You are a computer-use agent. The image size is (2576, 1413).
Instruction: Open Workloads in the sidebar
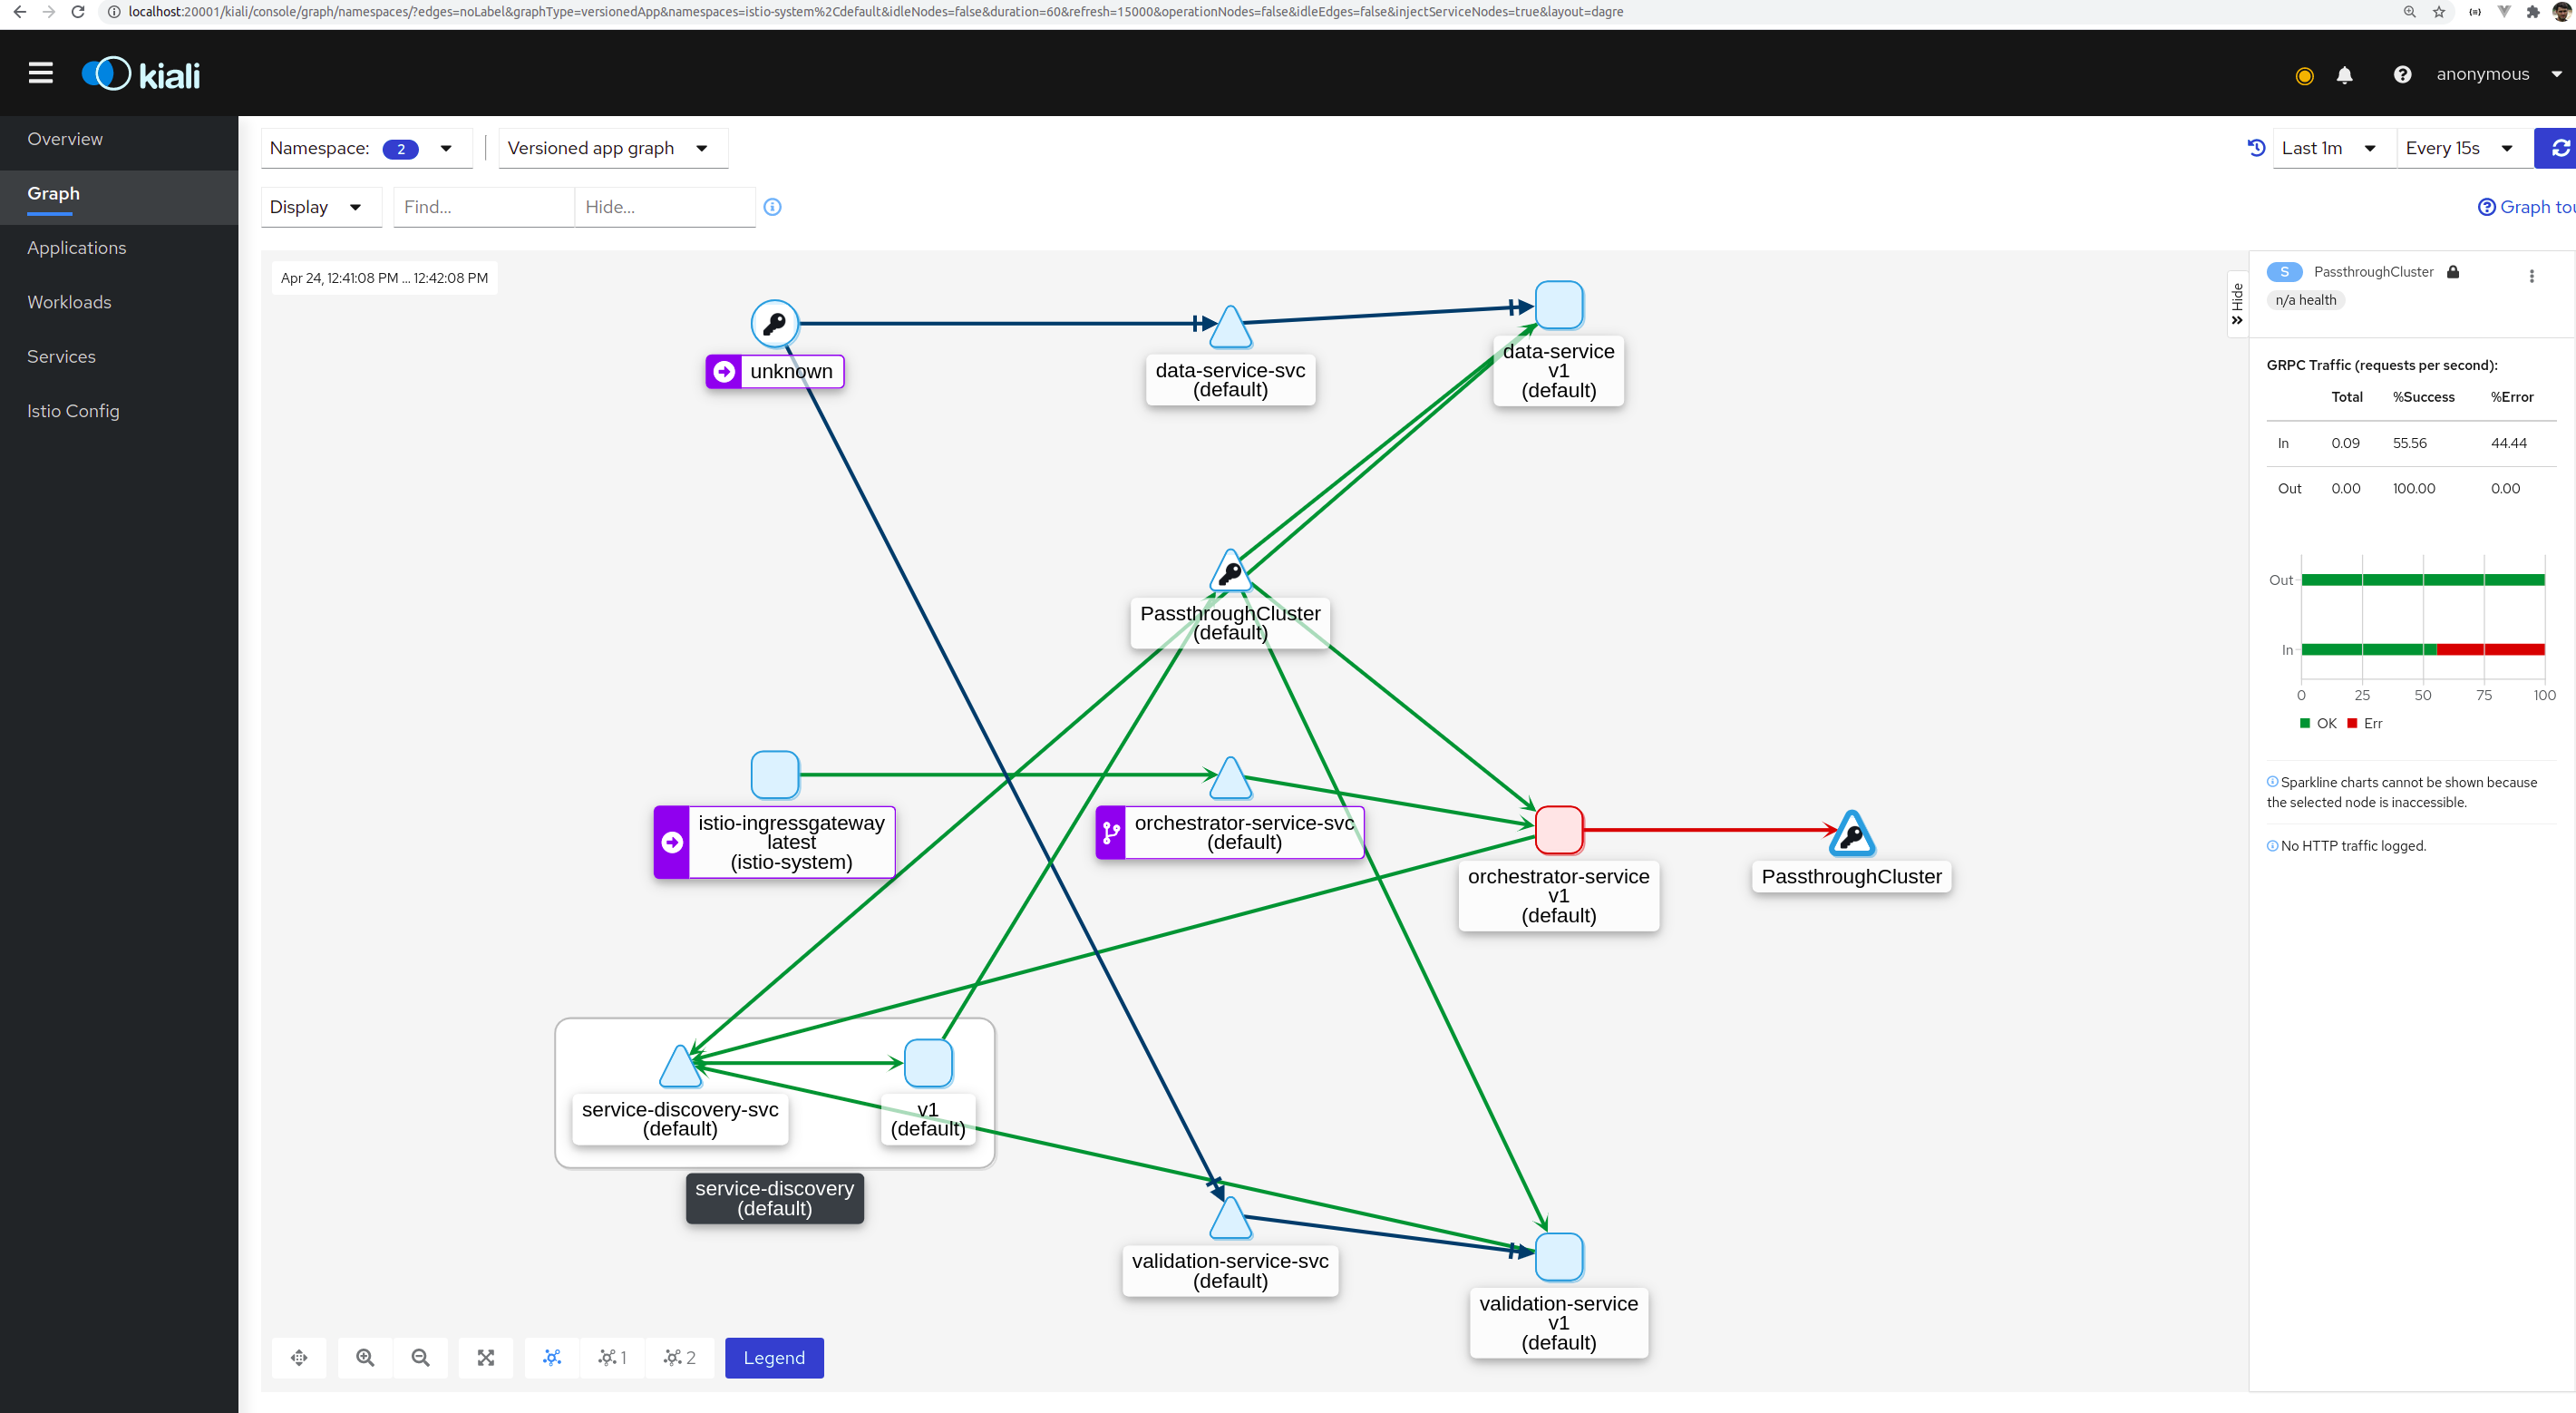(x=69, y=302)
